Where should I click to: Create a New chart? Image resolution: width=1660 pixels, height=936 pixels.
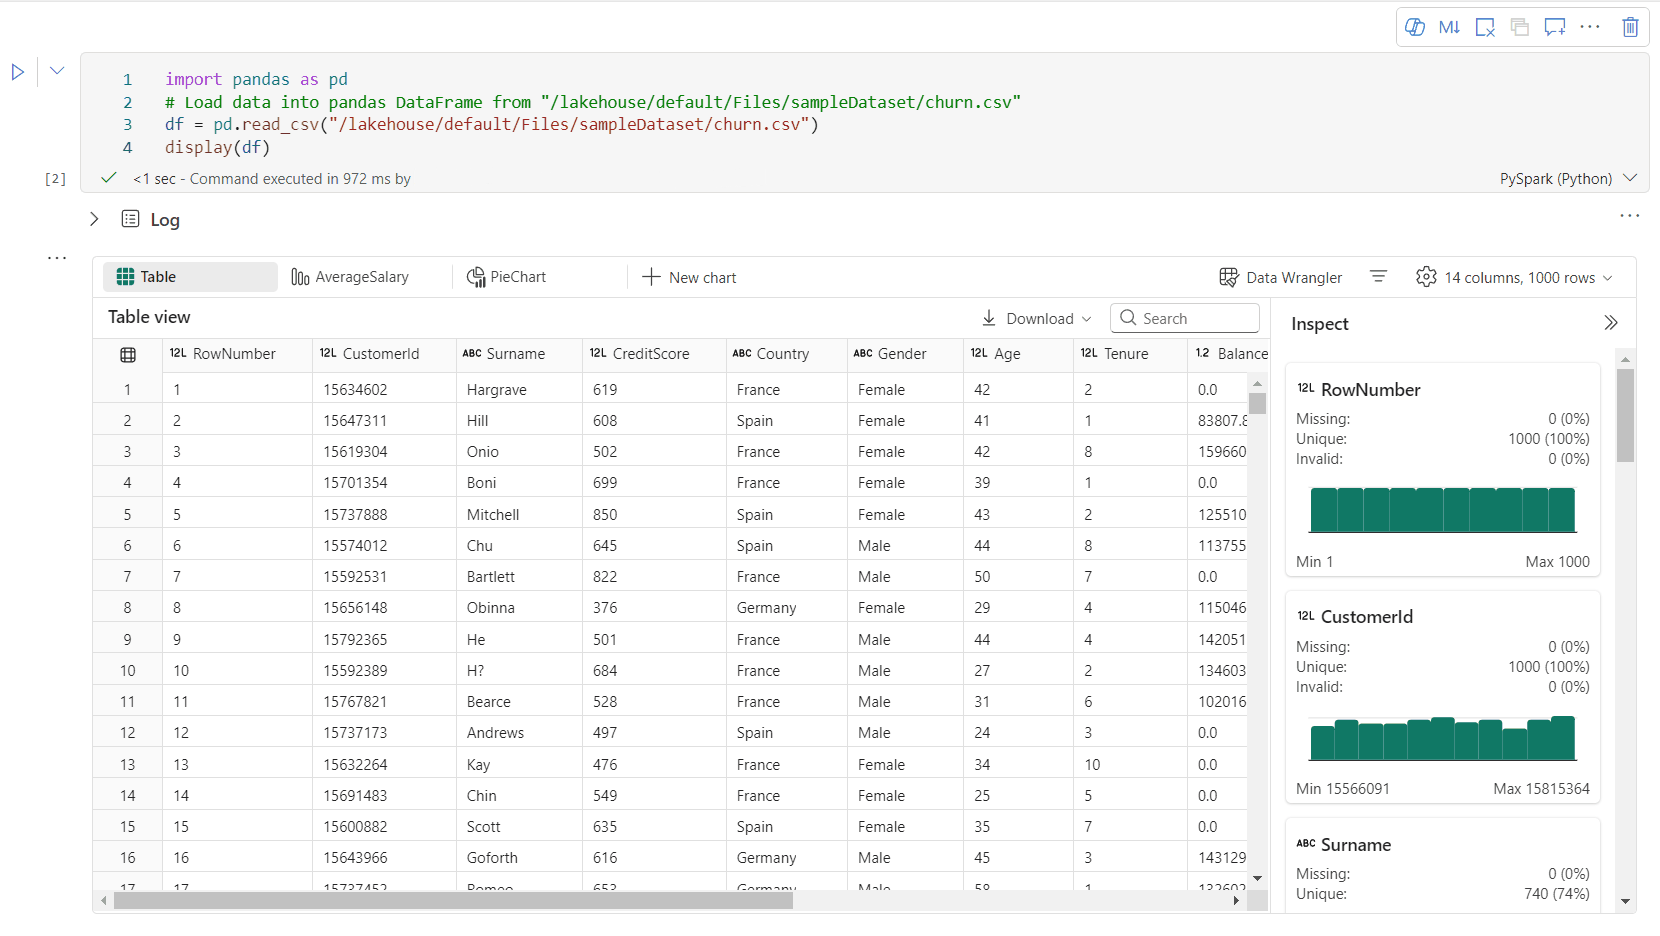tap(689, 277)
